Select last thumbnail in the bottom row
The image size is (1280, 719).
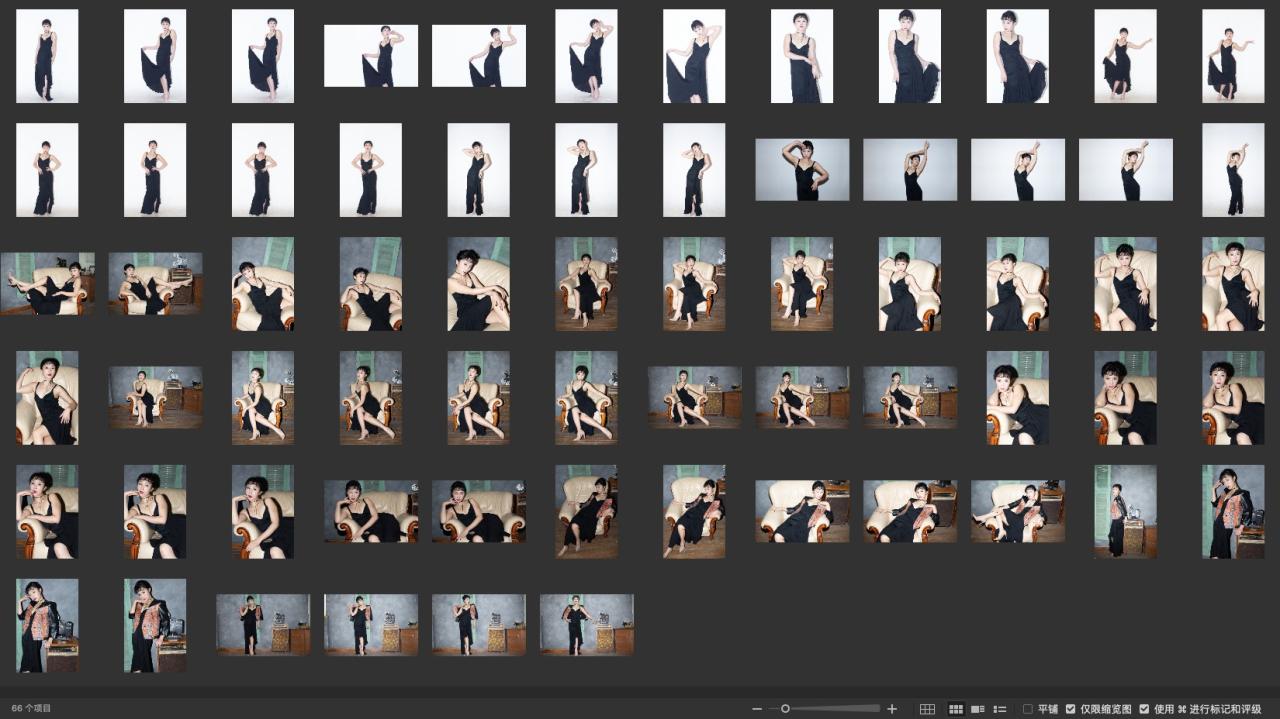tap(586, 625)
